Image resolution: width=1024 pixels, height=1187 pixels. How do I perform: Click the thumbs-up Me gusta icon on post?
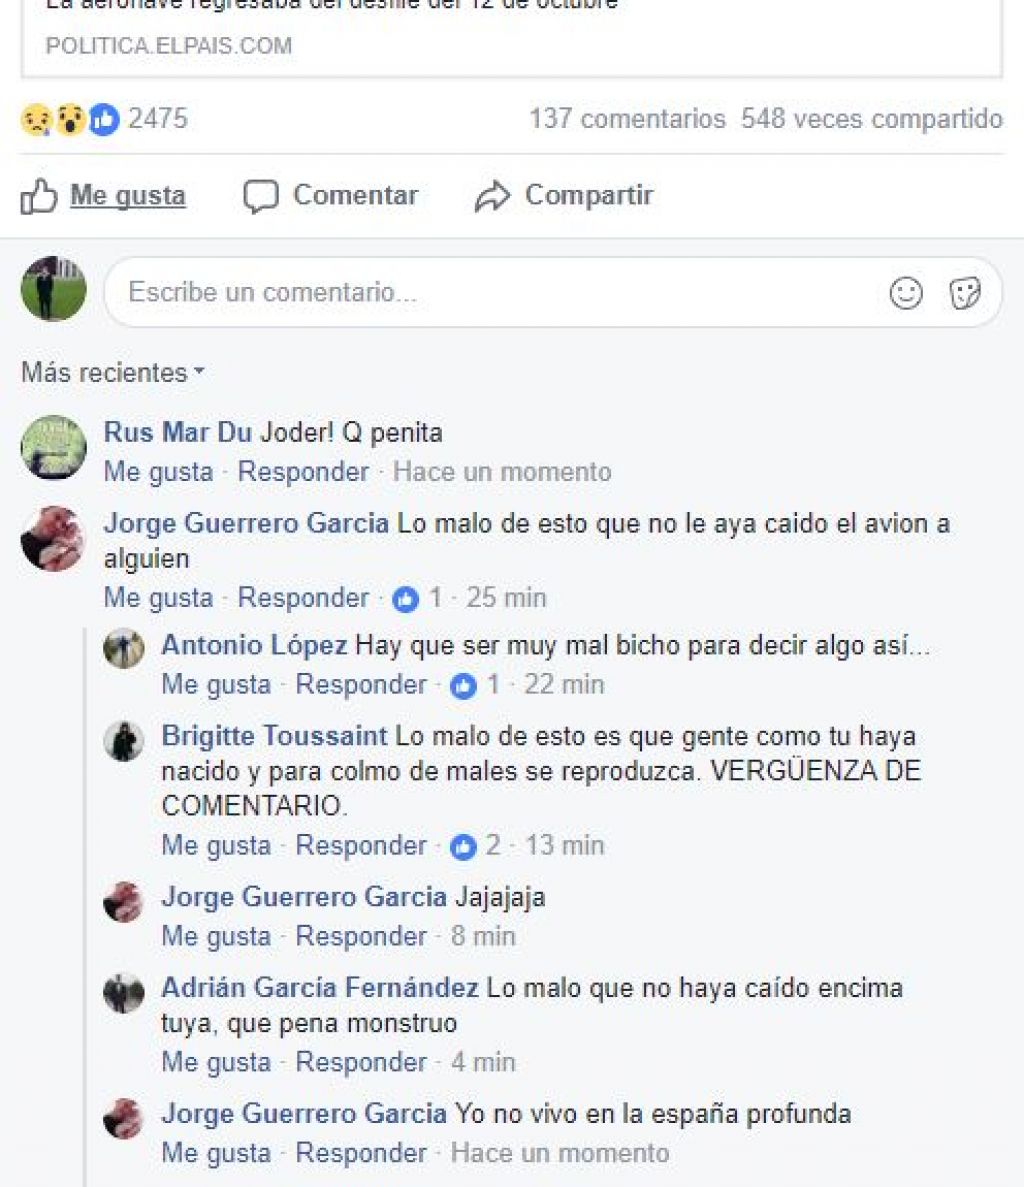pyautogui.click(x=39, y=197)
